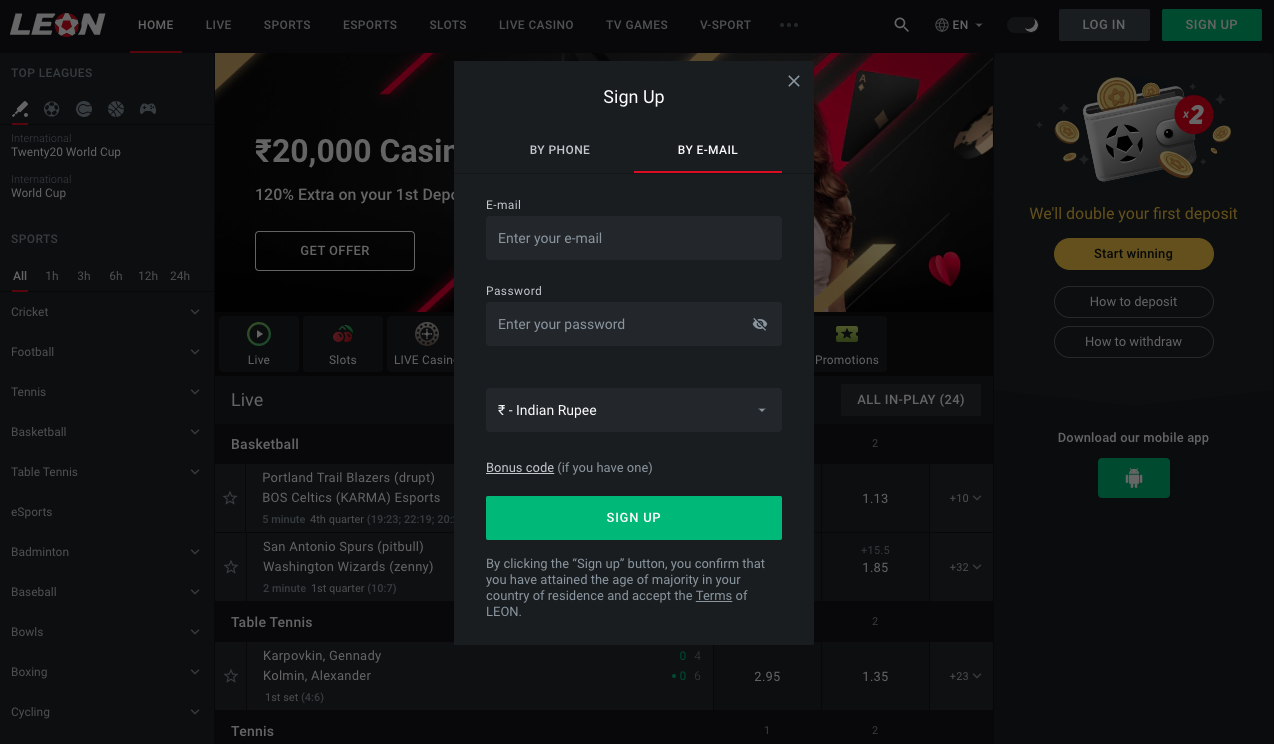This screenshot has width=1274, height=744.
Task: Switch to the BY PHONE signup tab
Action: tap(560, 149)
